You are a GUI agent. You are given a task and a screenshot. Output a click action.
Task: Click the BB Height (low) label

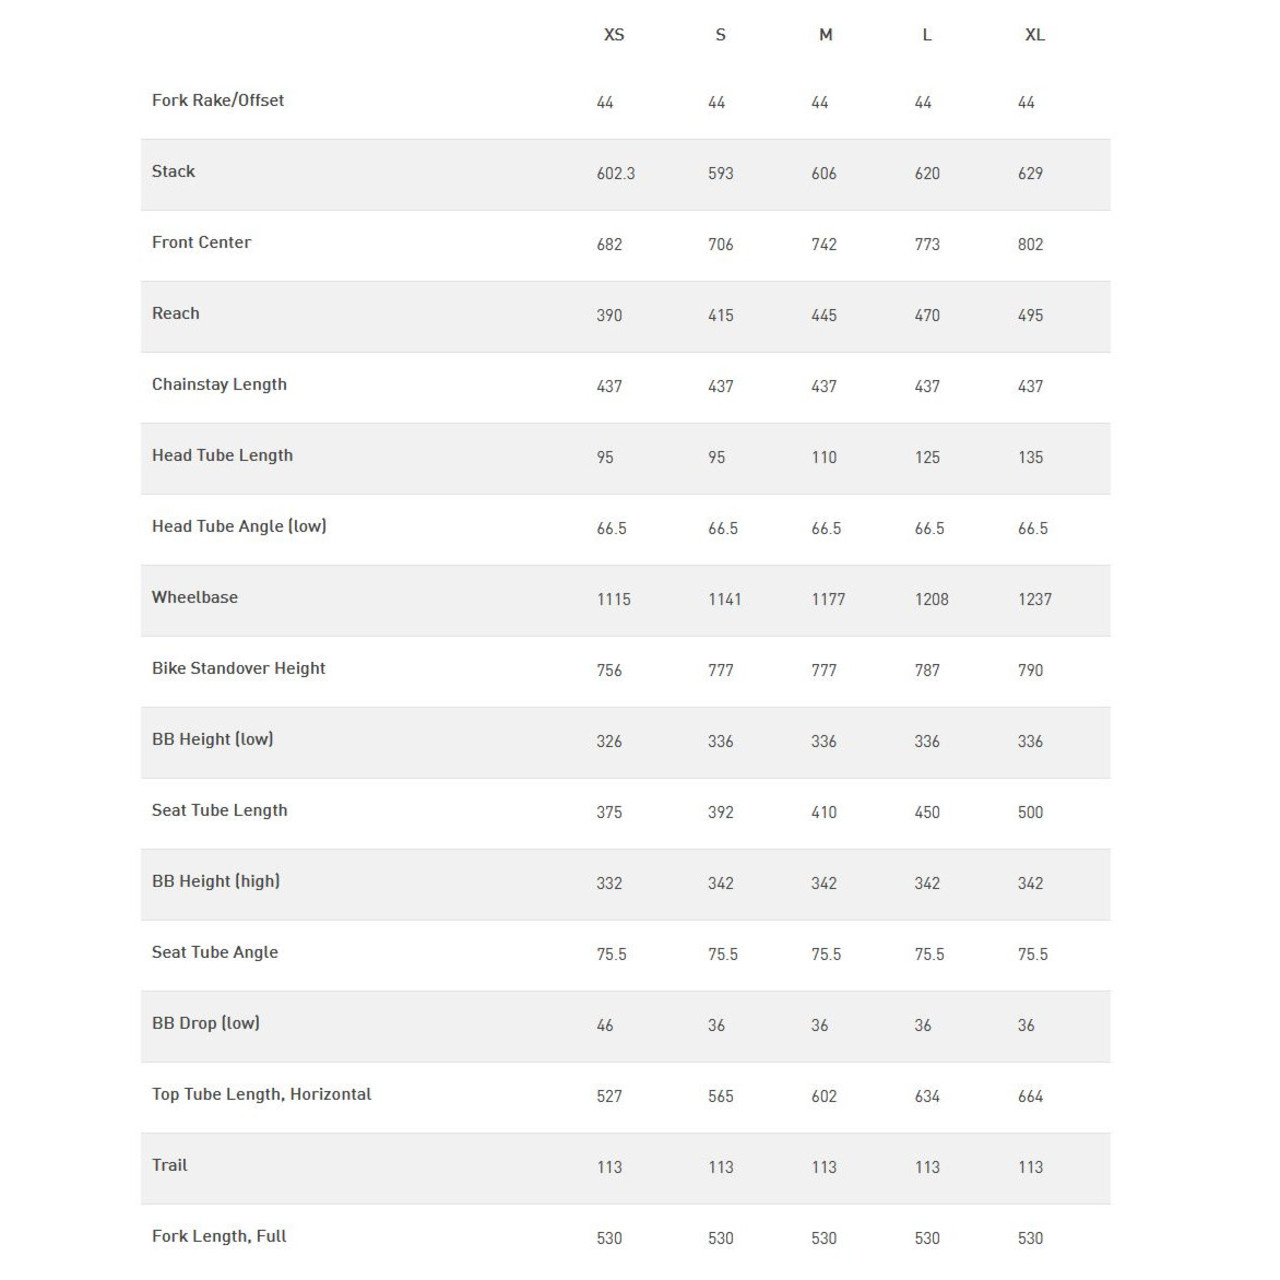click(212, 740)
